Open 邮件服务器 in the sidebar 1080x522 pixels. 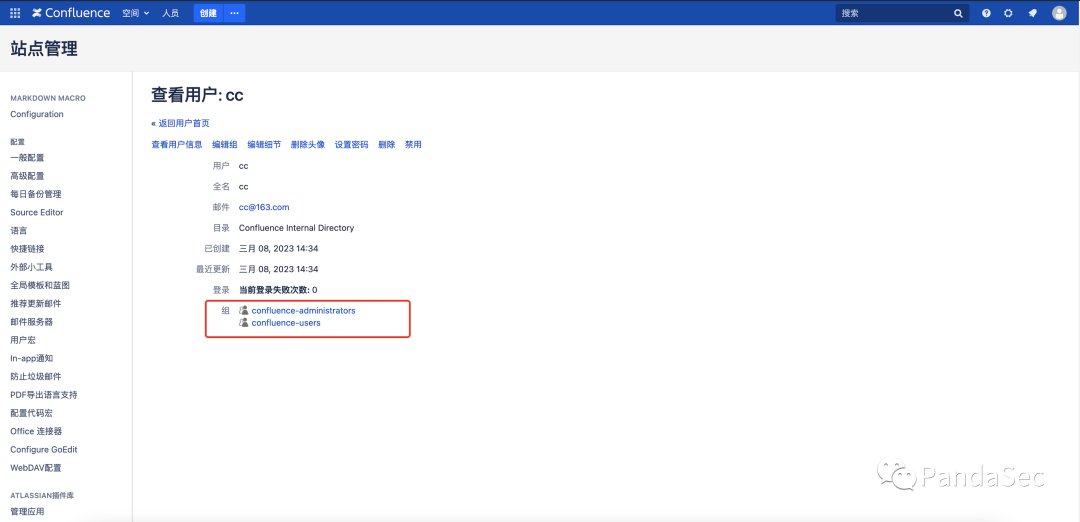click(32, 322)
